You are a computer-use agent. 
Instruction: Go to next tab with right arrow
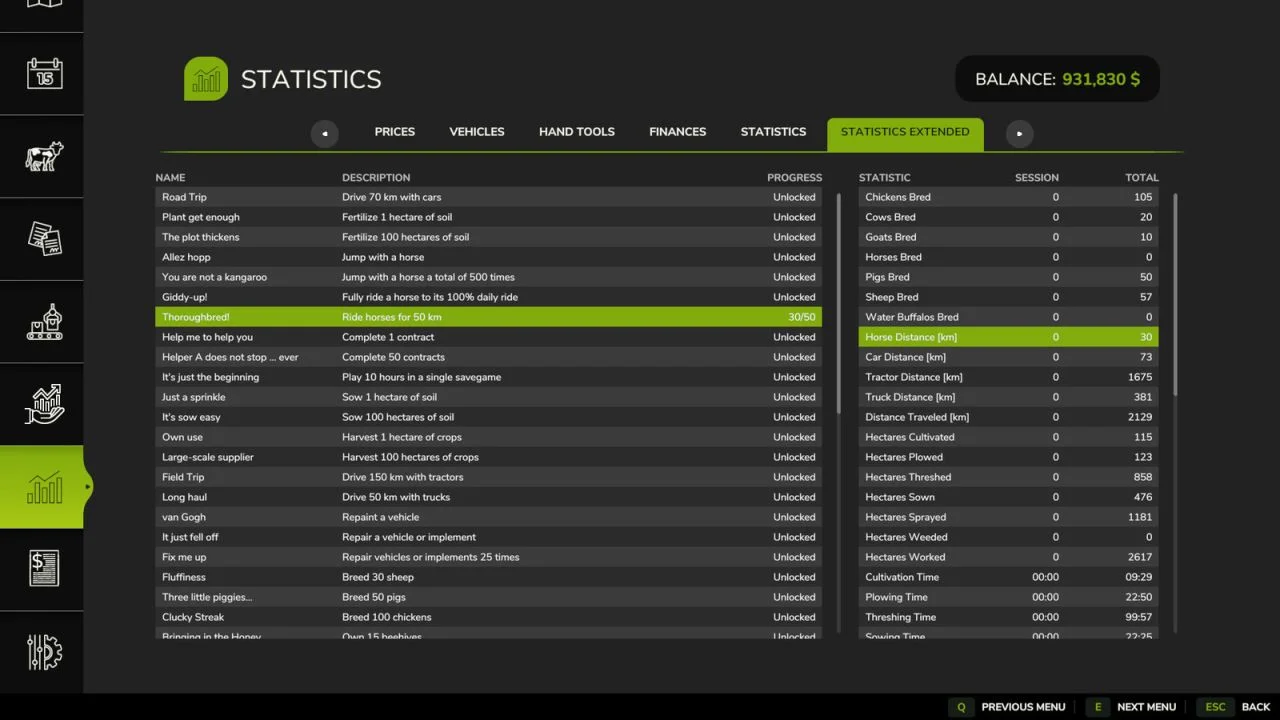[x=1019, y=133]
